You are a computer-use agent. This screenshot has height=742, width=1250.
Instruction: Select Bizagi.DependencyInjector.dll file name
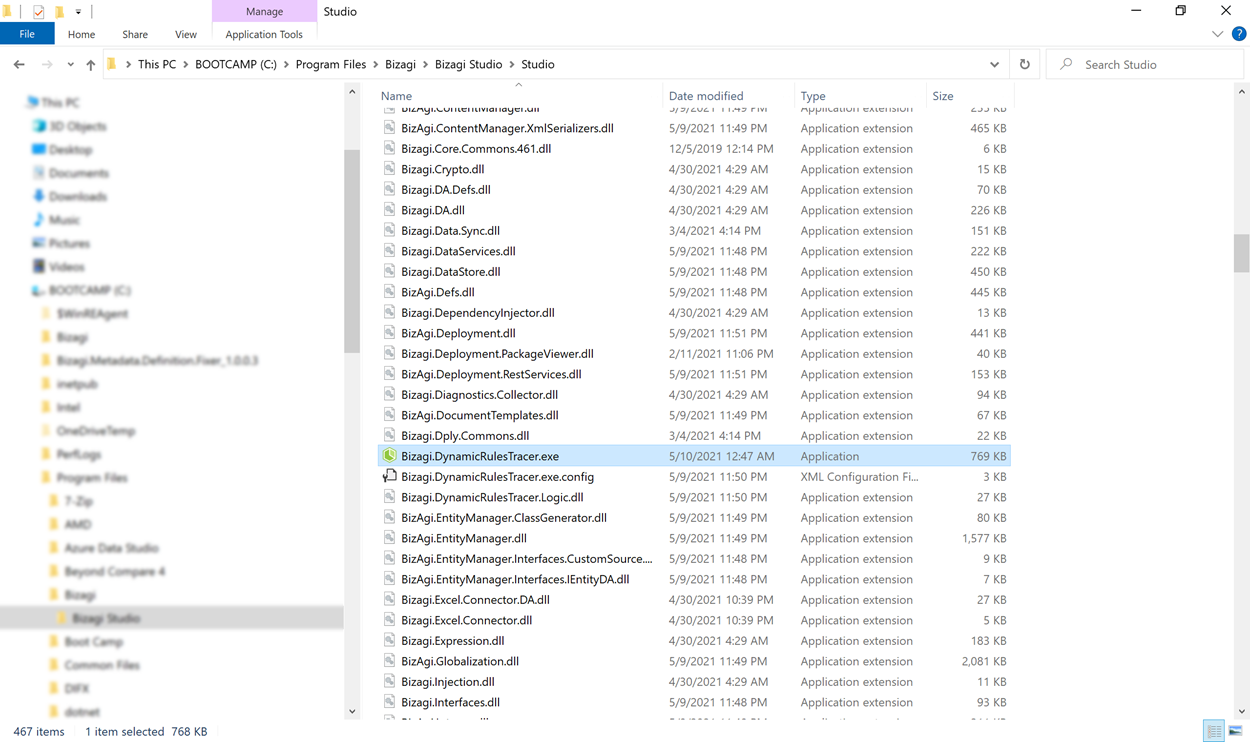click(x=478, y=313)
